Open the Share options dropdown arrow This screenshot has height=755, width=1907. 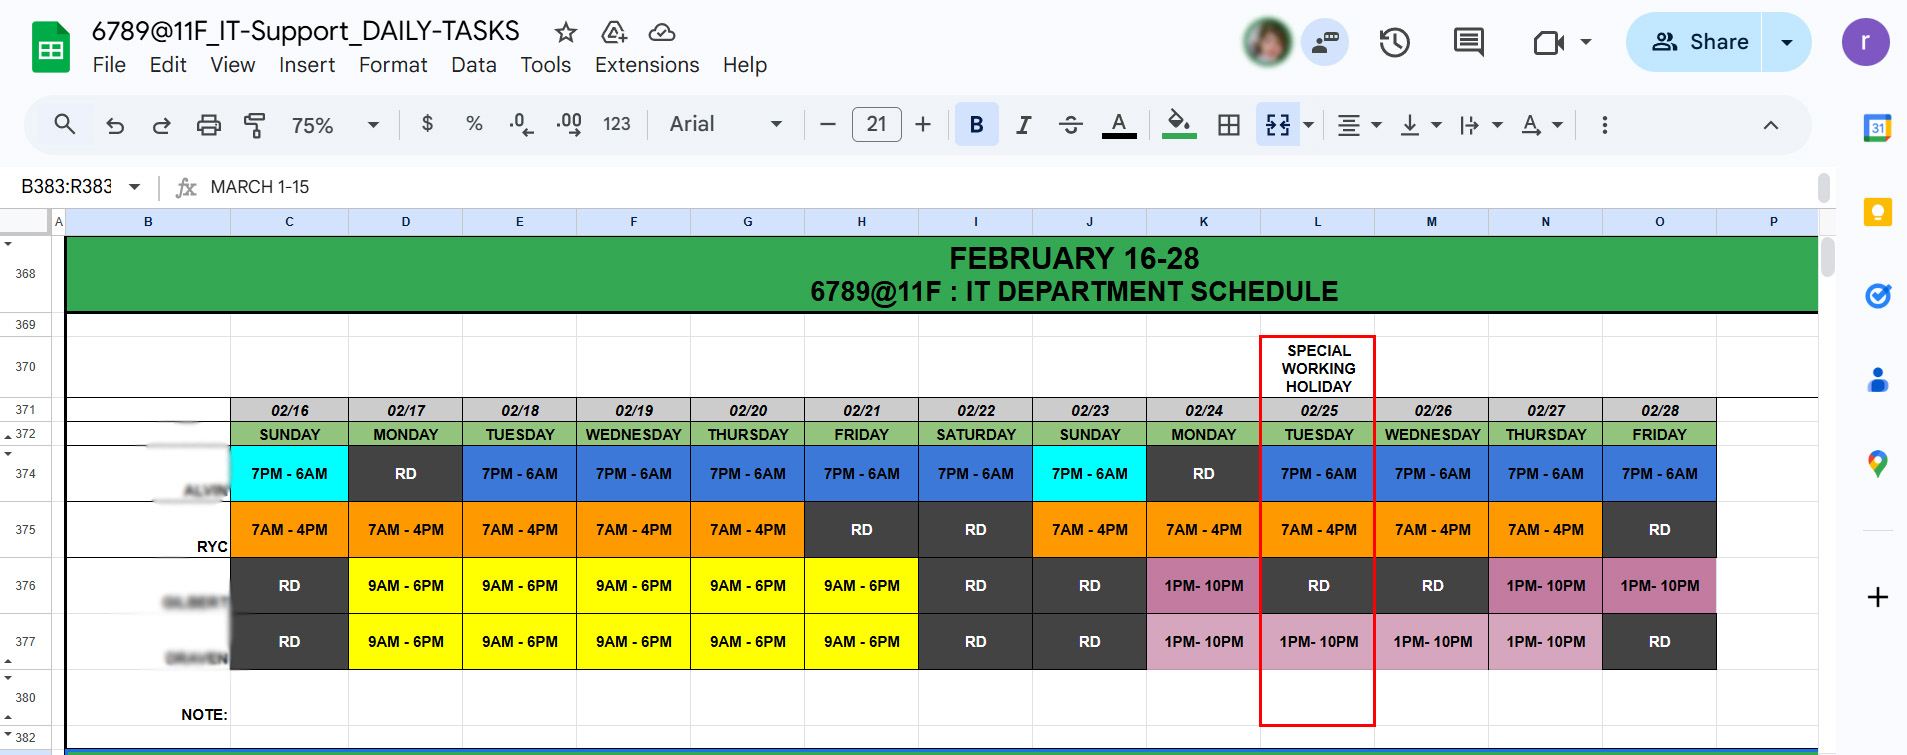(1786, 42)
